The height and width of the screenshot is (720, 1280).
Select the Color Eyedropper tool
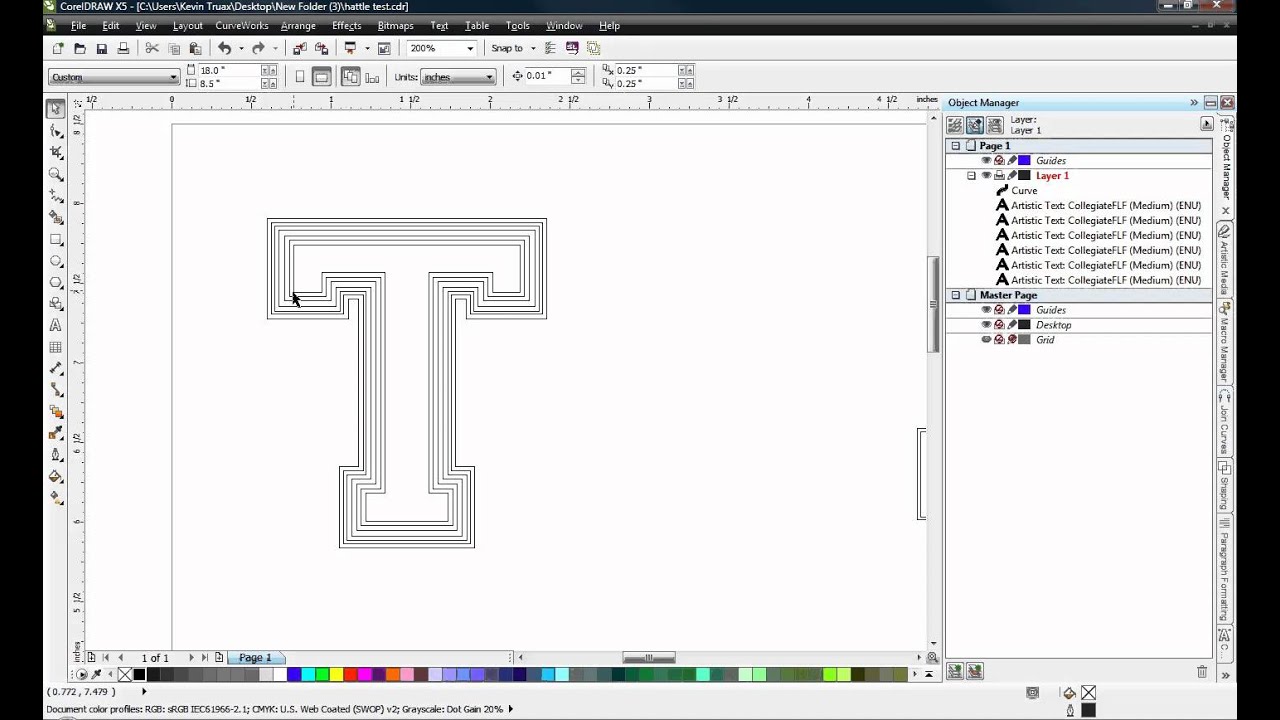pyautogui.click(x=56, y=433)
